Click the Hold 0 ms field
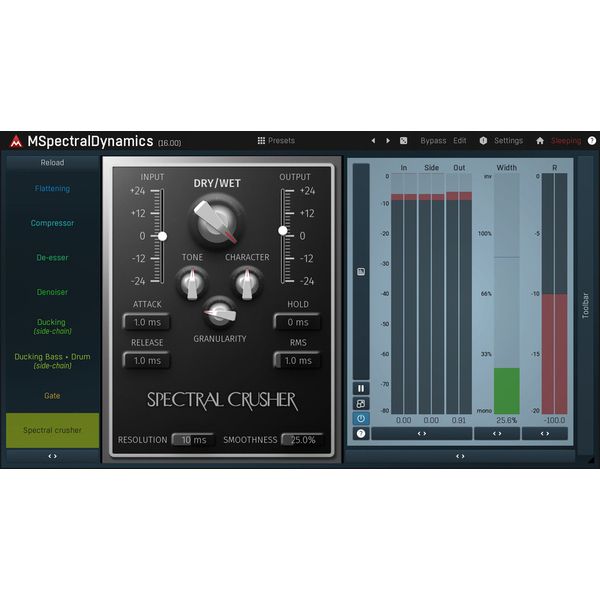Image resolution: width=600 pixels, height=600 pixels. point(297,322)
